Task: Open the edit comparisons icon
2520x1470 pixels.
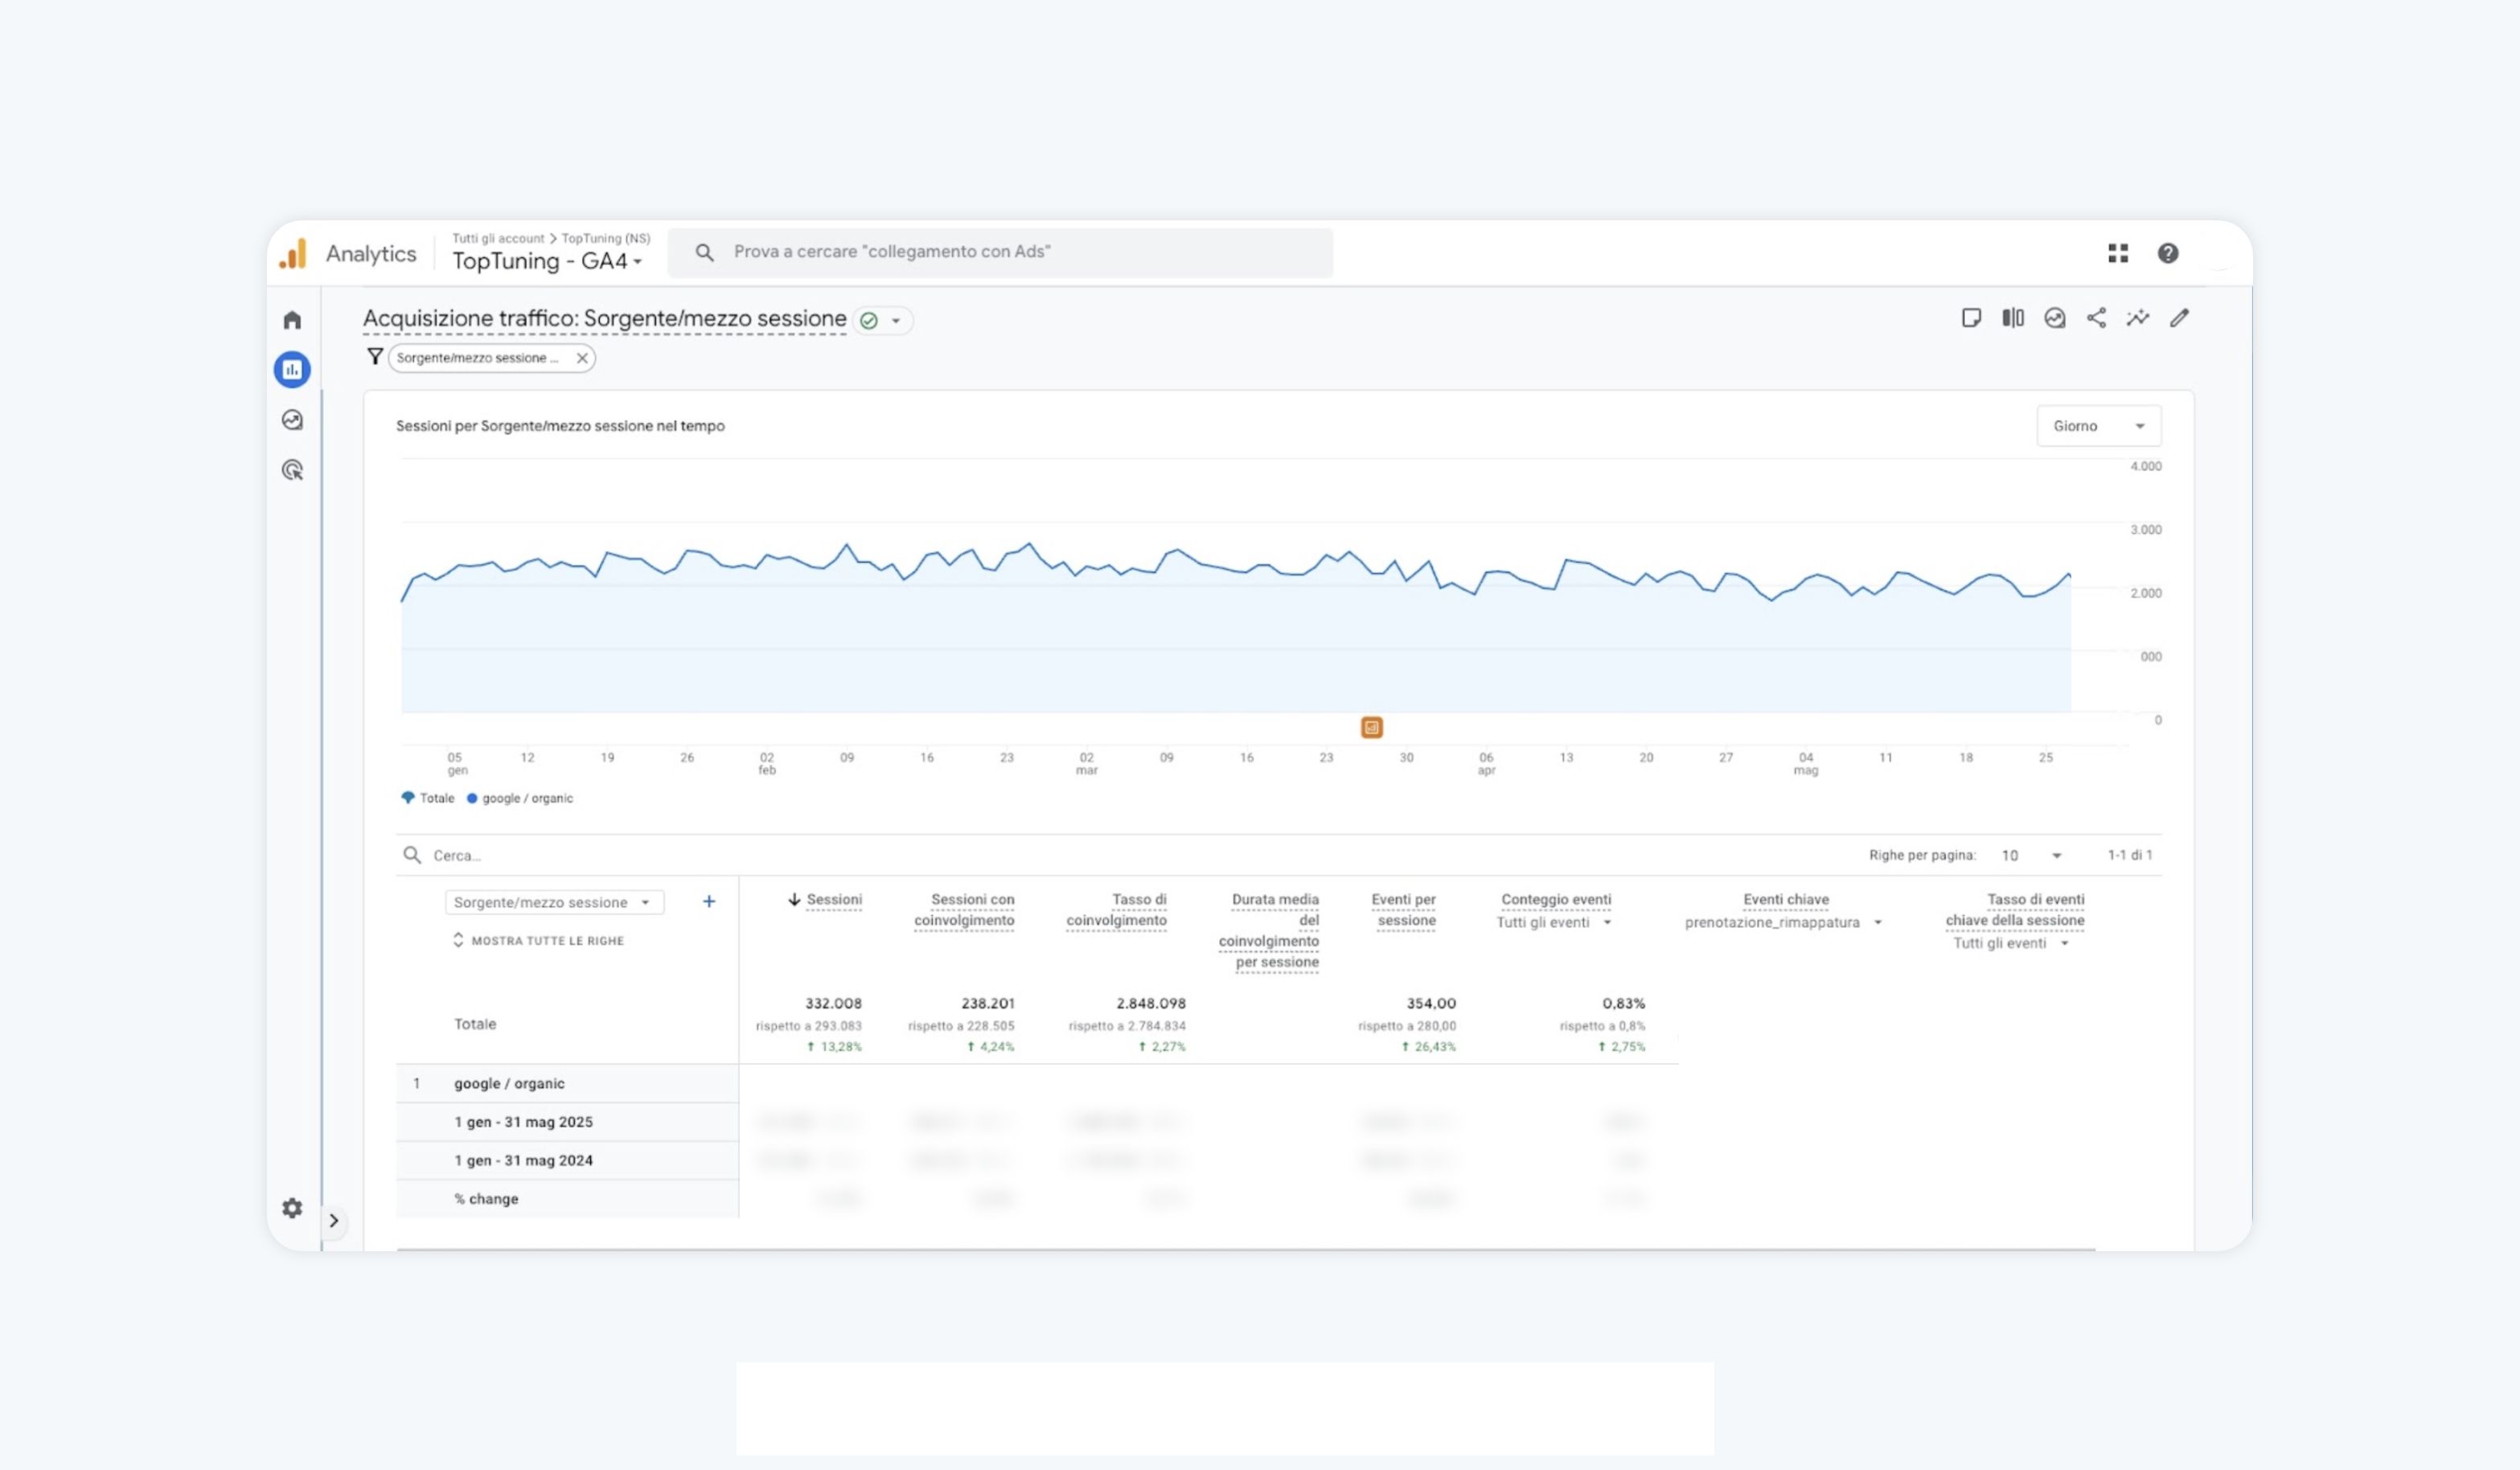Action: coord(2013,318)
